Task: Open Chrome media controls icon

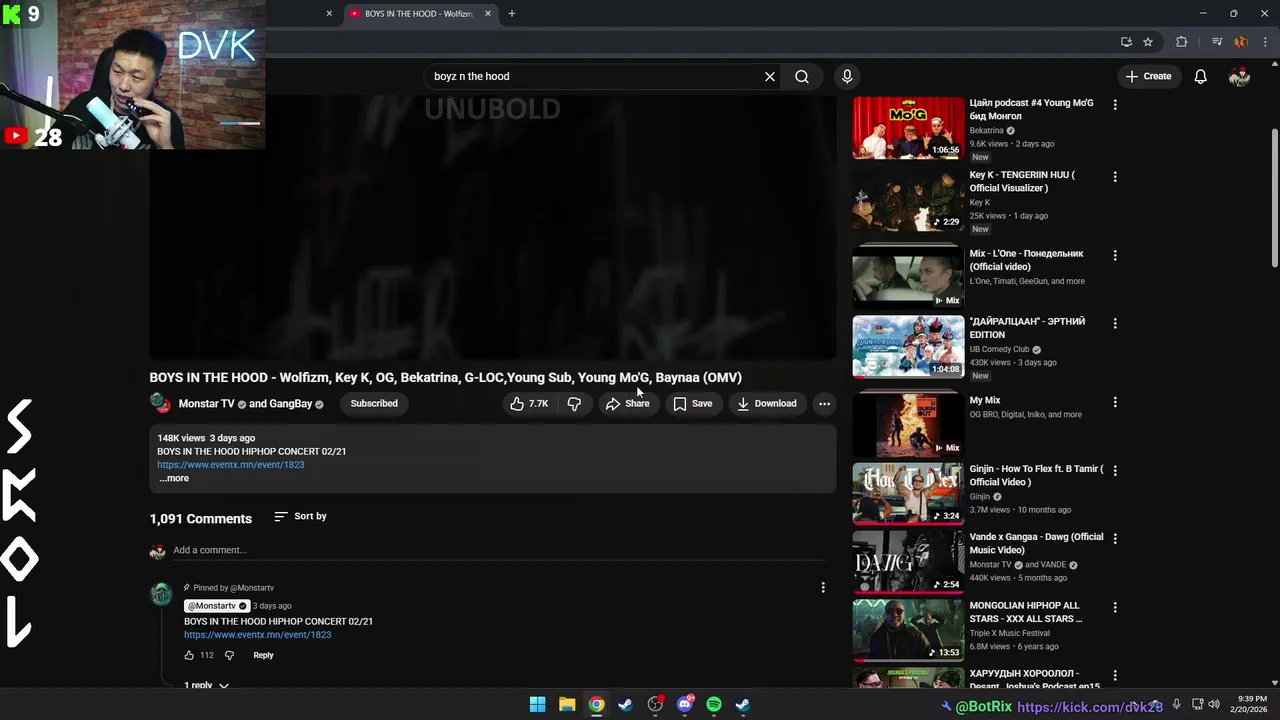Action: click(1217, 42)
